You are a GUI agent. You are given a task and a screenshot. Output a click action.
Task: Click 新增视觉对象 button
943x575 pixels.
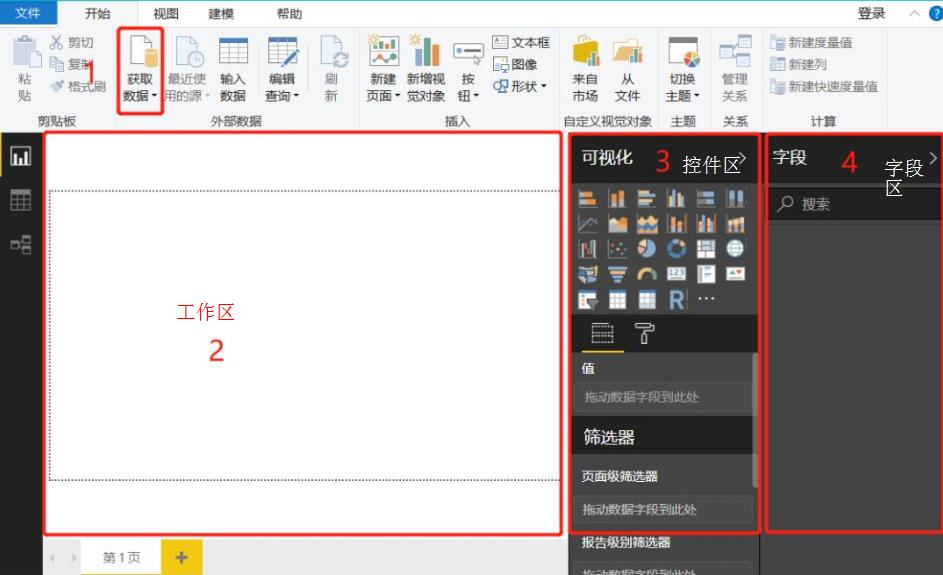[426, 70]
